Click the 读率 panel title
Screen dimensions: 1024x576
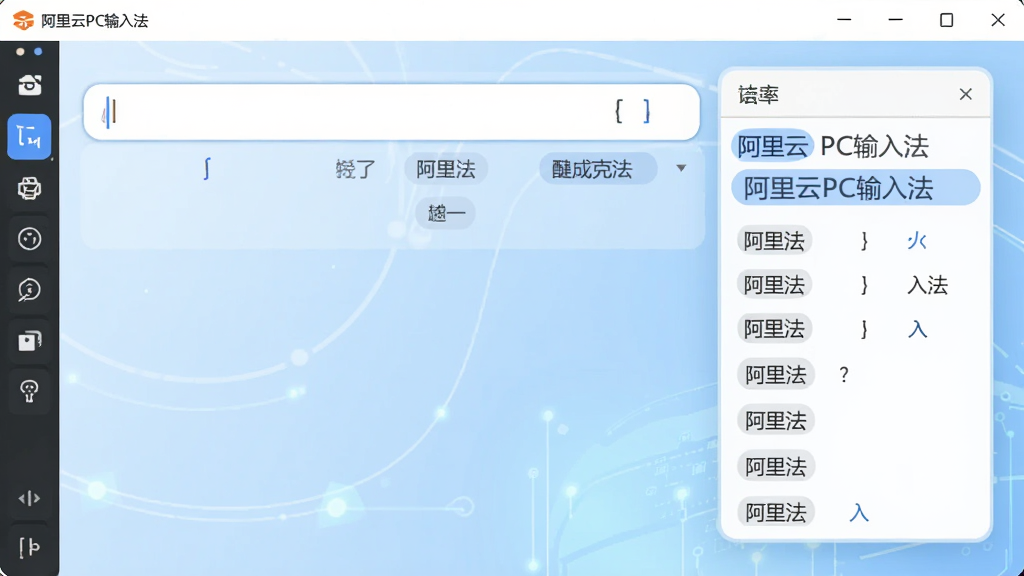point(758,95)
